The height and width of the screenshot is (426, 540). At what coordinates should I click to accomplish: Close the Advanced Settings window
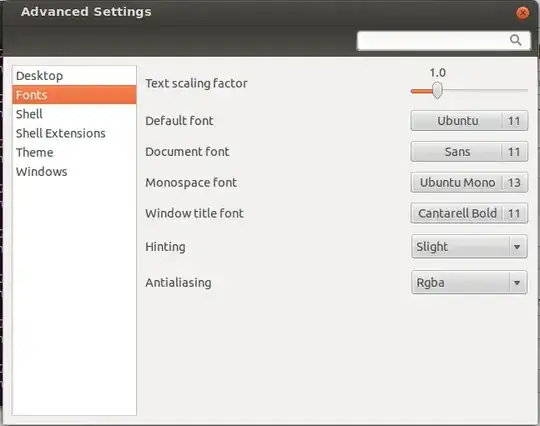[x=522, y=13]
